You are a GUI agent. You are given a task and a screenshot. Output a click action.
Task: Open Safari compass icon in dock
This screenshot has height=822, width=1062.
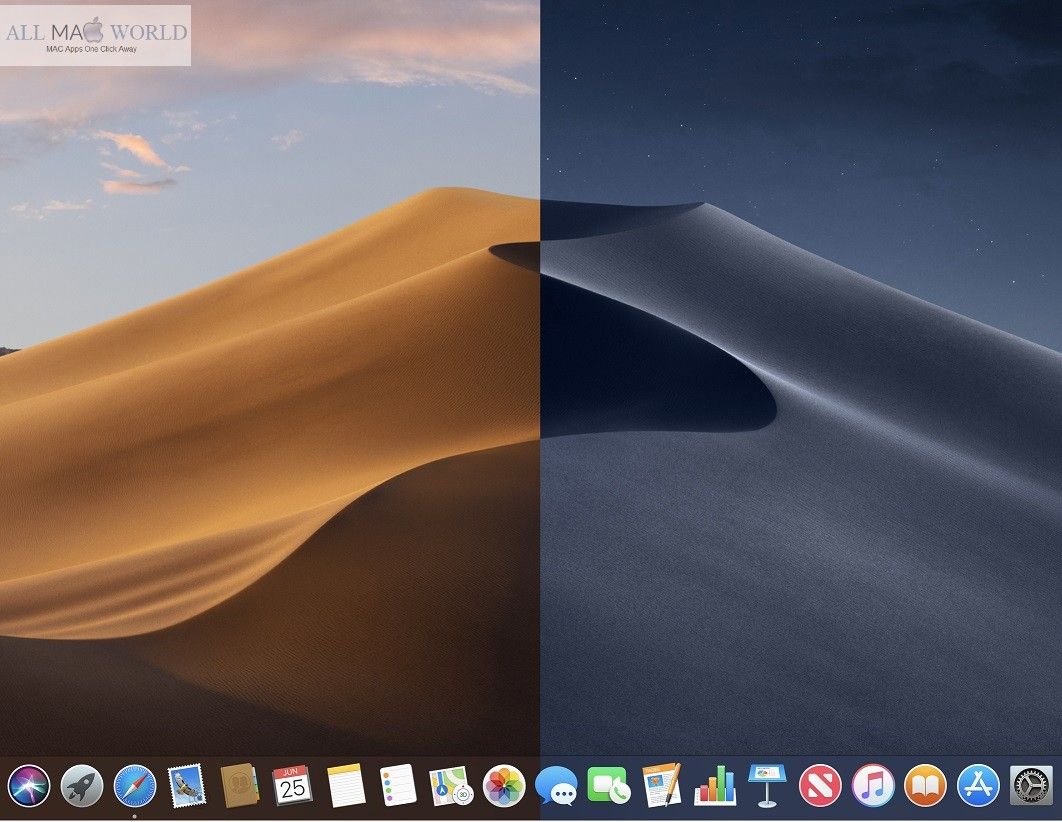pyautogui.click(x=135, y=785)
